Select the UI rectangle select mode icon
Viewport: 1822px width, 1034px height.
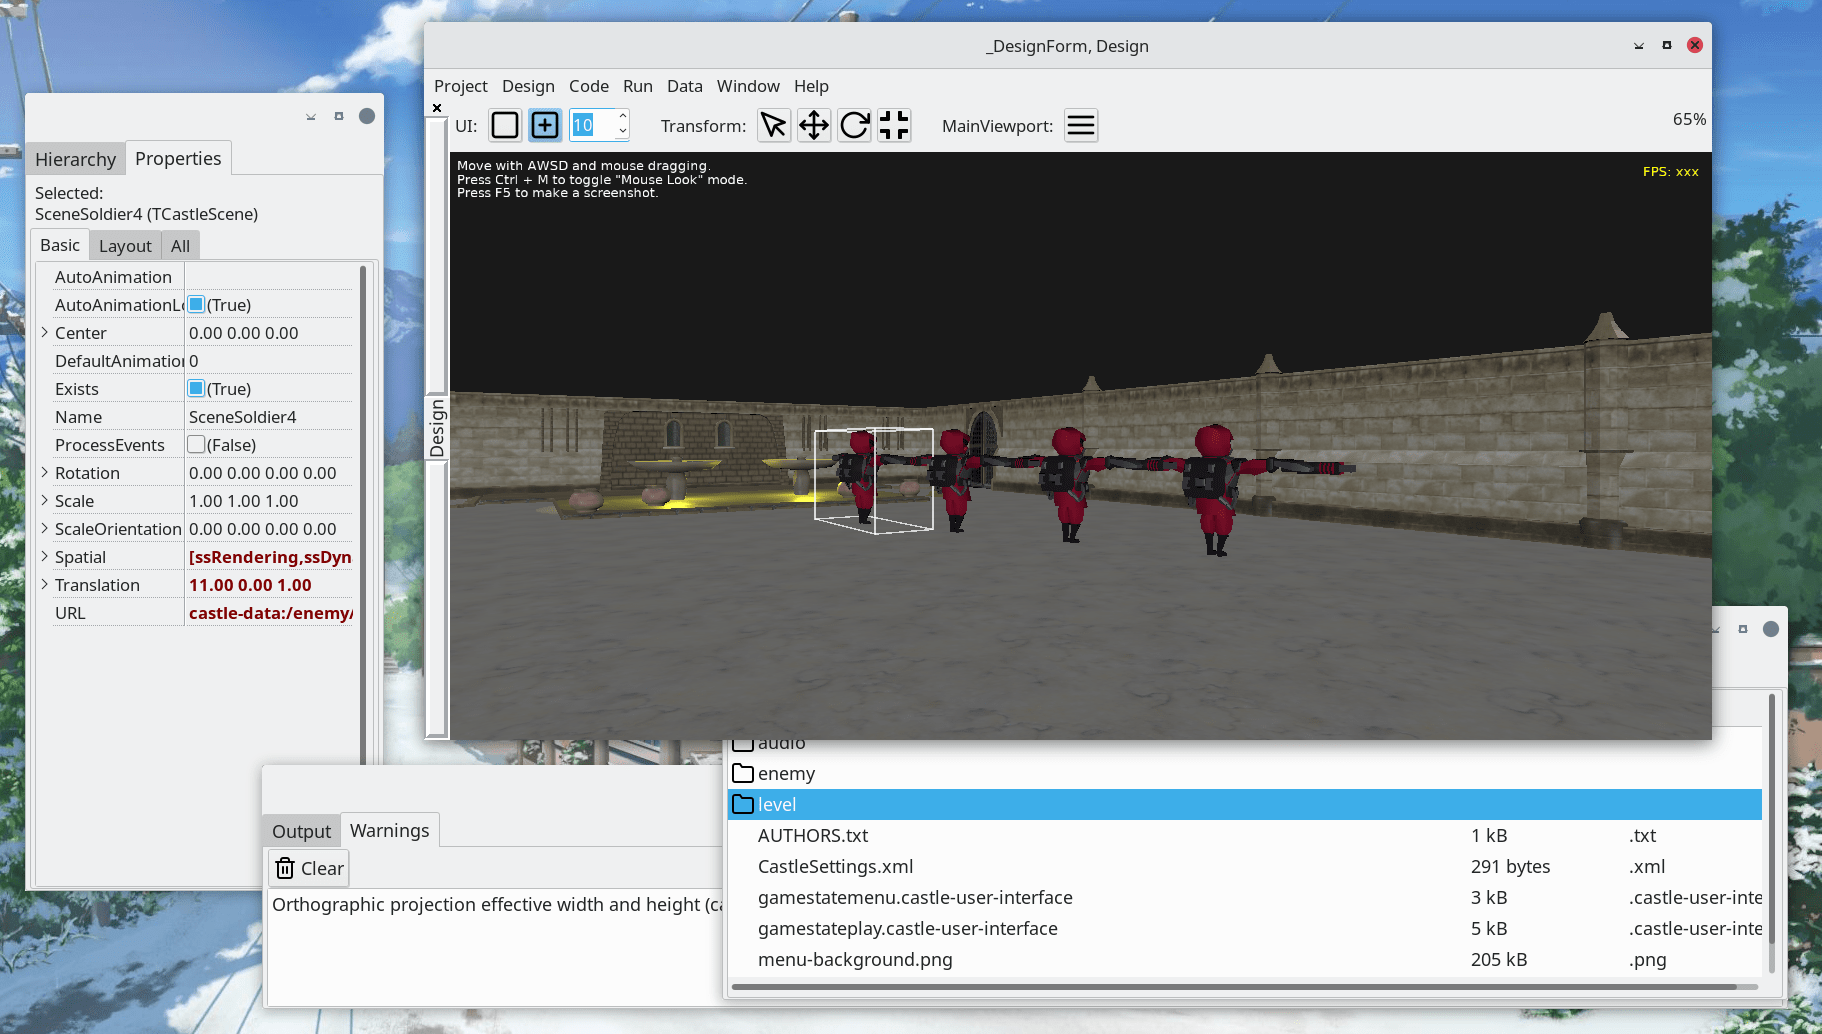click(505, 125)
